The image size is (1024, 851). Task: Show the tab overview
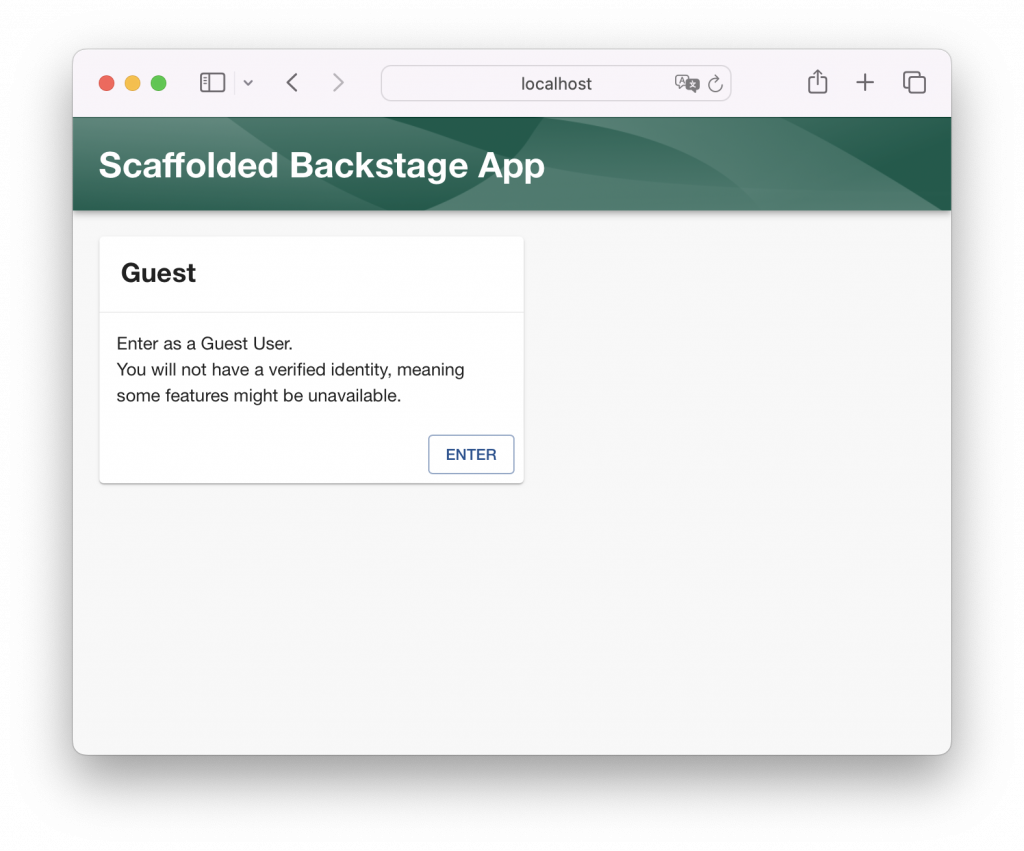click(x=914, y=83)
